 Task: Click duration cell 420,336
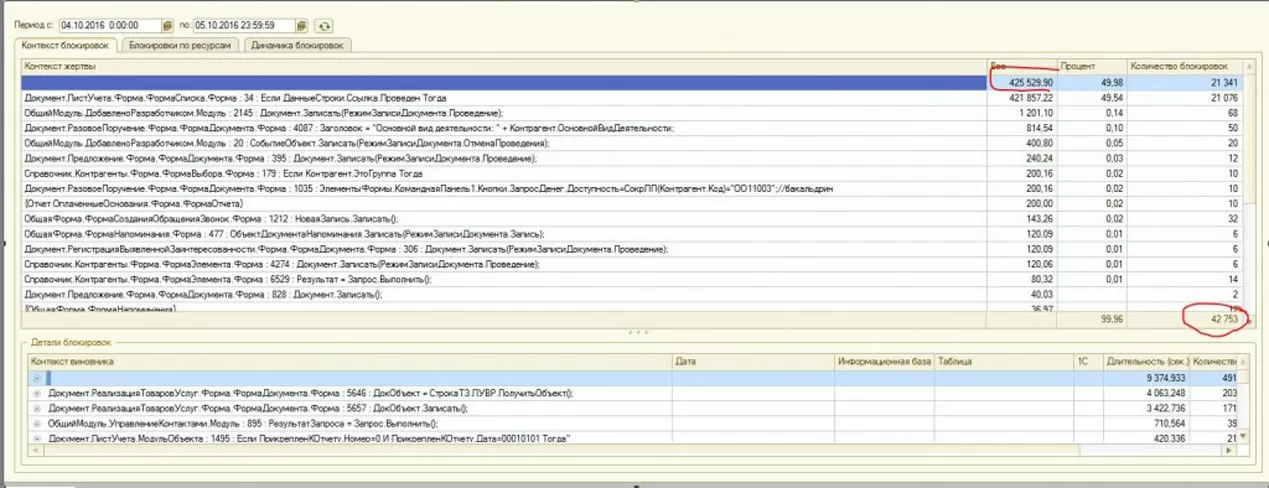click(1147, 438)
